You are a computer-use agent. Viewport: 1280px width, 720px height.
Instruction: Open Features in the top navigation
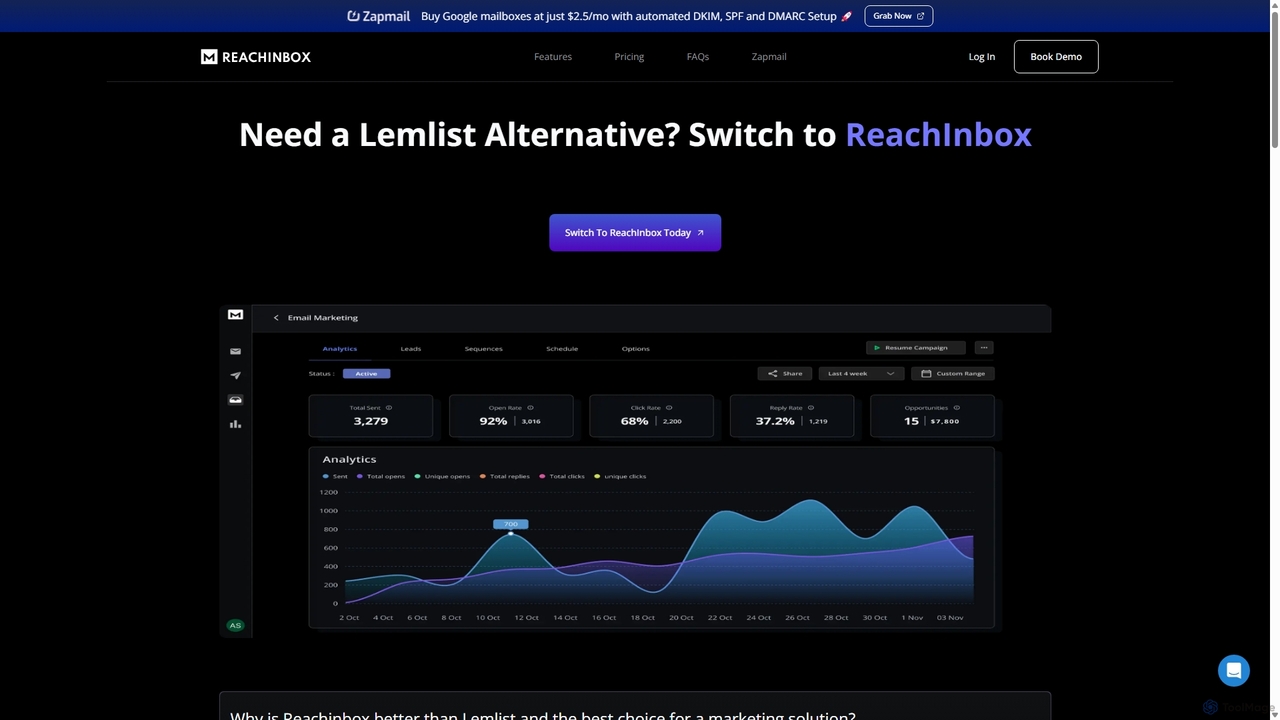tap(553, 57)
